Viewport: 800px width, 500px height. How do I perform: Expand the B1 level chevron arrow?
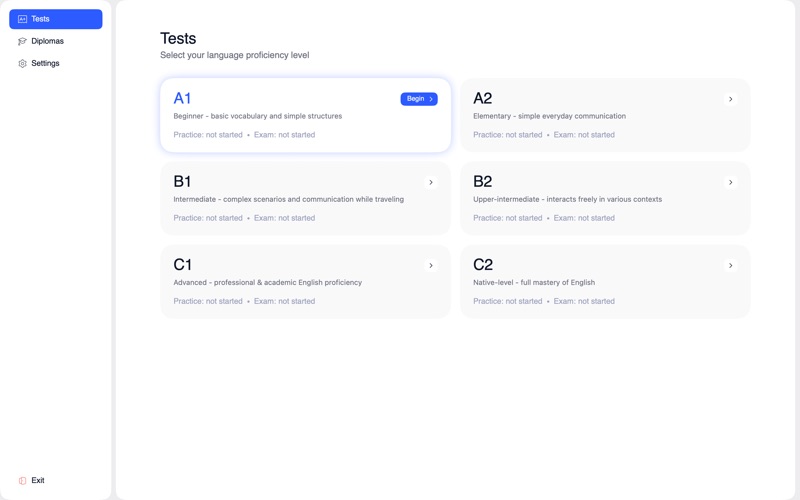coord(431,182)
